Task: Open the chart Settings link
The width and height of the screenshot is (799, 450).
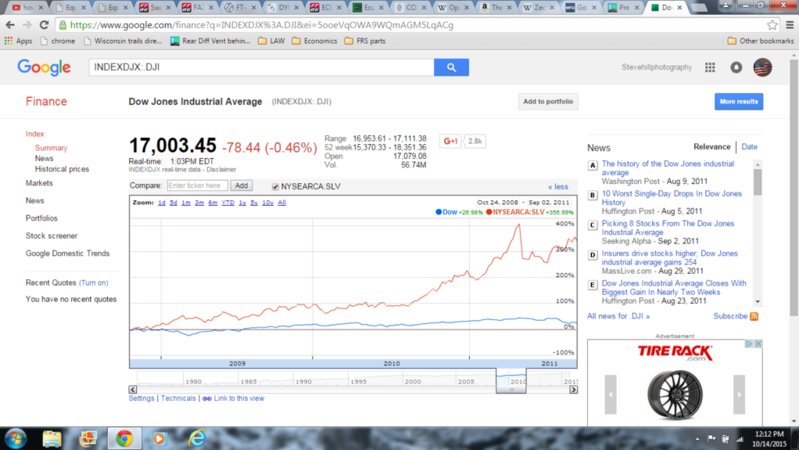Action: [141, 399]
